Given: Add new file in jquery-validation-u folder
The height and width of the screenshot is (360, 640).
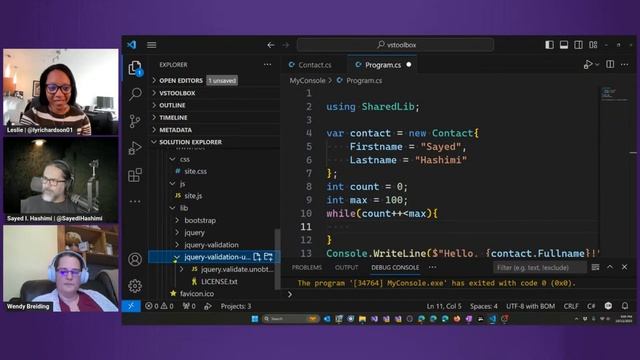Looking at the screenshot, I should point(257,257).
